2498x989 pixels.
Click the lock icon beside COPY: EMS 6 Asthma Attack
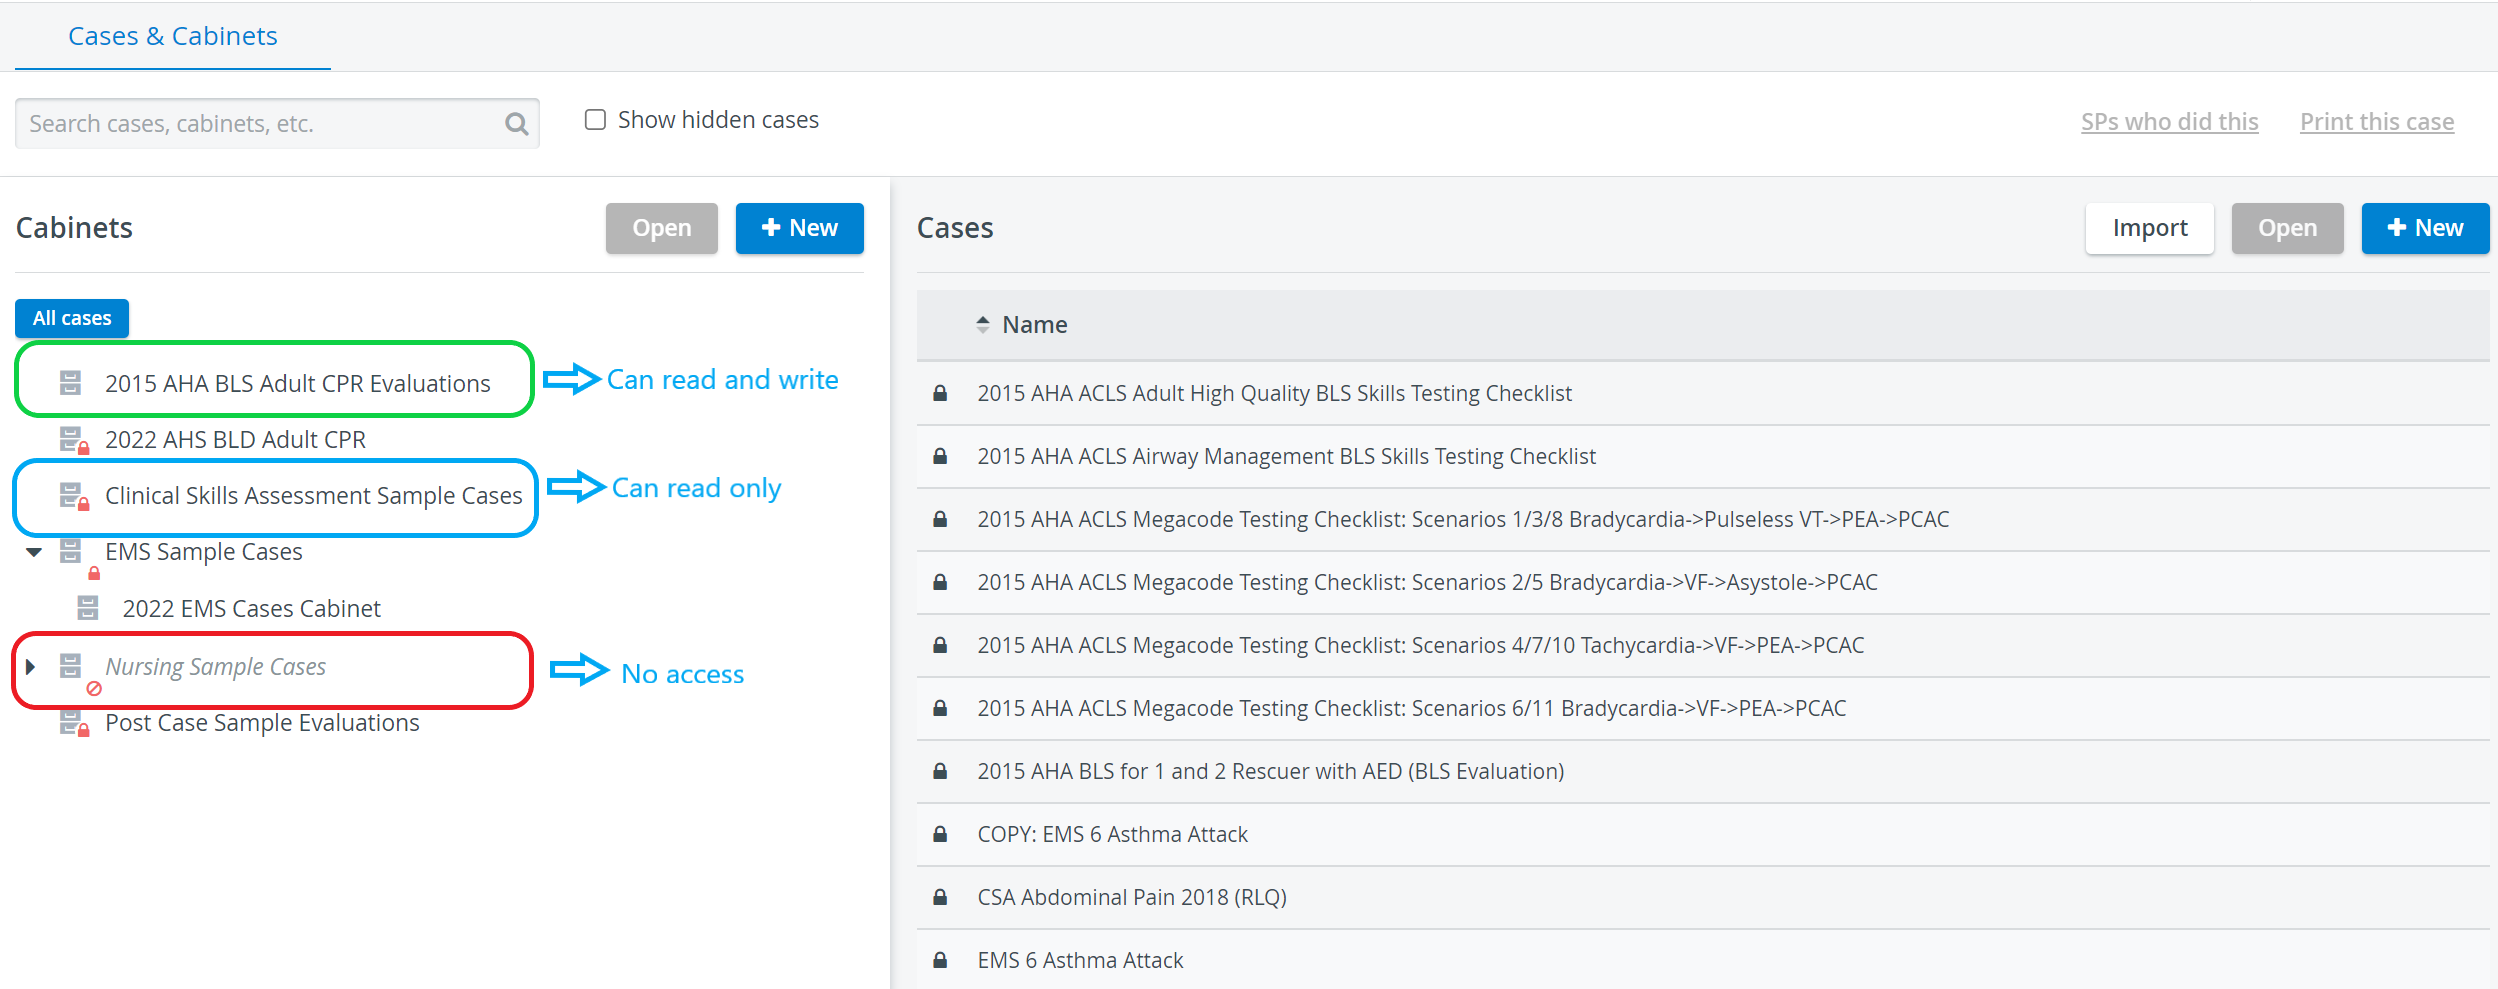click(940, 834)
